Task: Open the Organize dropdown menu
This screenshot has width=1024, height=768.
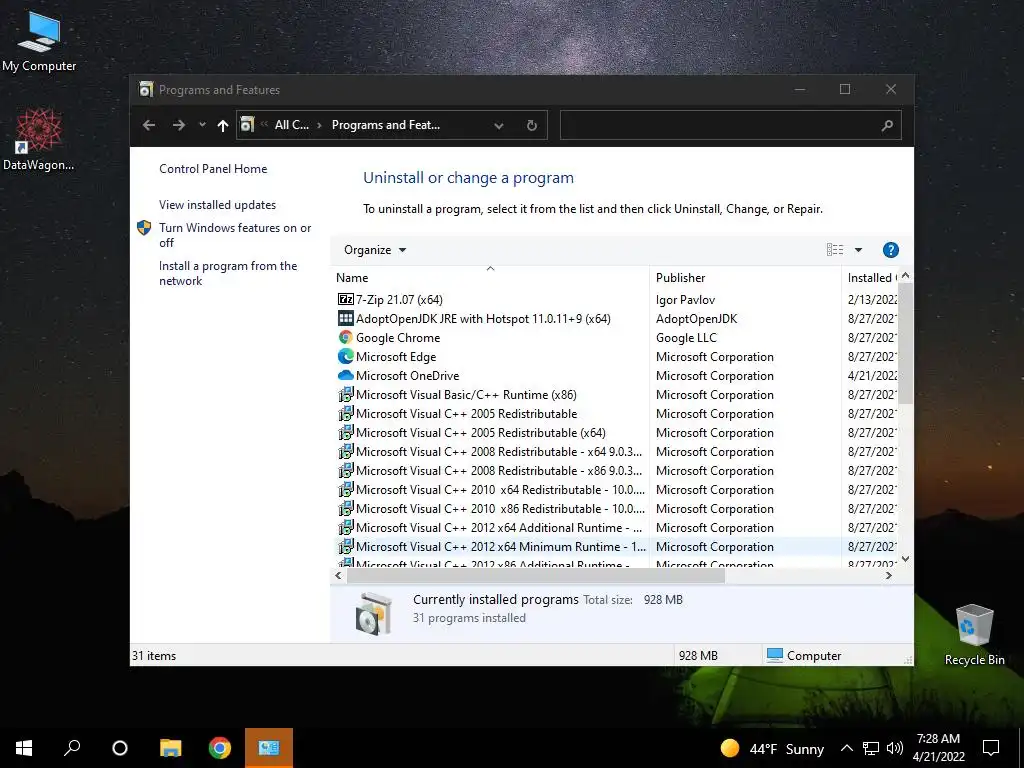Action: [x=375, y=250]
